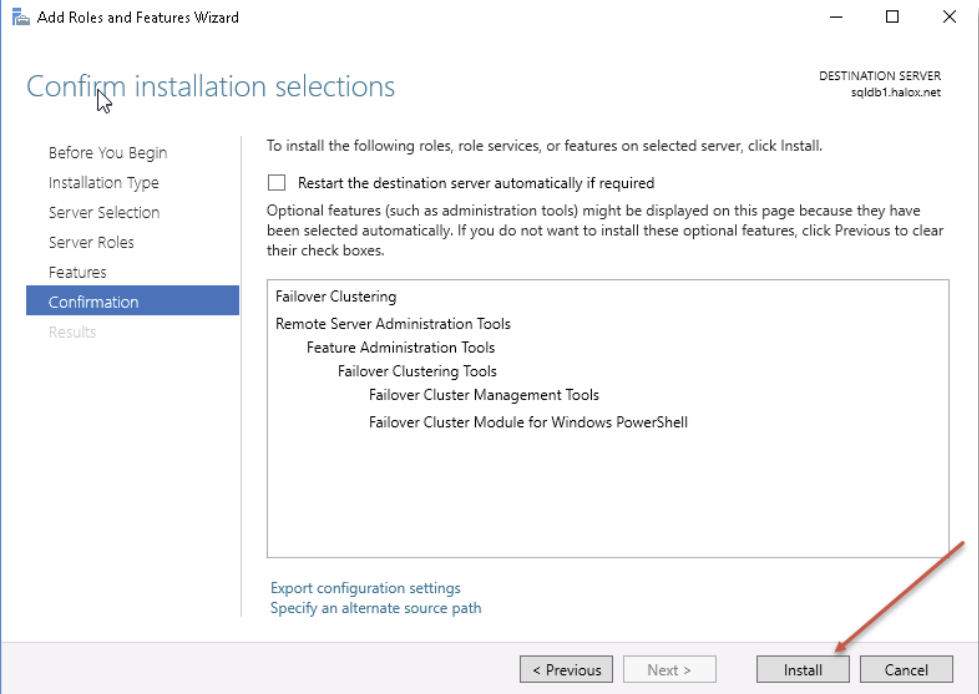The image size is (979, 694).
Task: Click the sqldb1.halox.net server name
Action: click(x=895, y=92)
